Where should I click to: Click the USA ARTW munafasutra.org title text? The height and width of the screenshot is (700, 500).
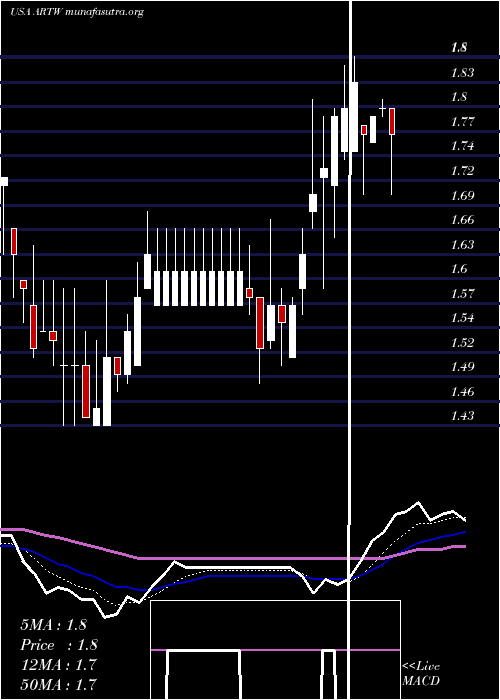click(77, 12)
